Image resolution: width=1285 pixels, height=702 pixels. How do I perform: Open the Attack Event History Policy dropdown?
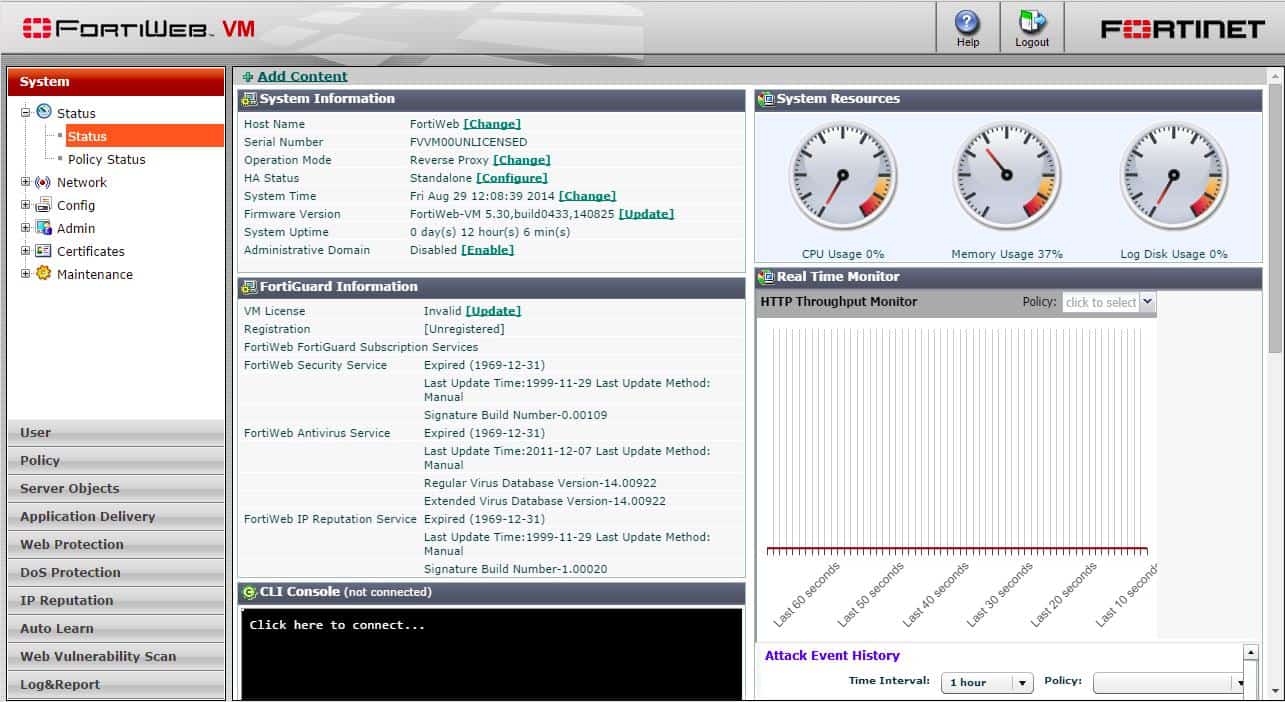click(1169, 682)
